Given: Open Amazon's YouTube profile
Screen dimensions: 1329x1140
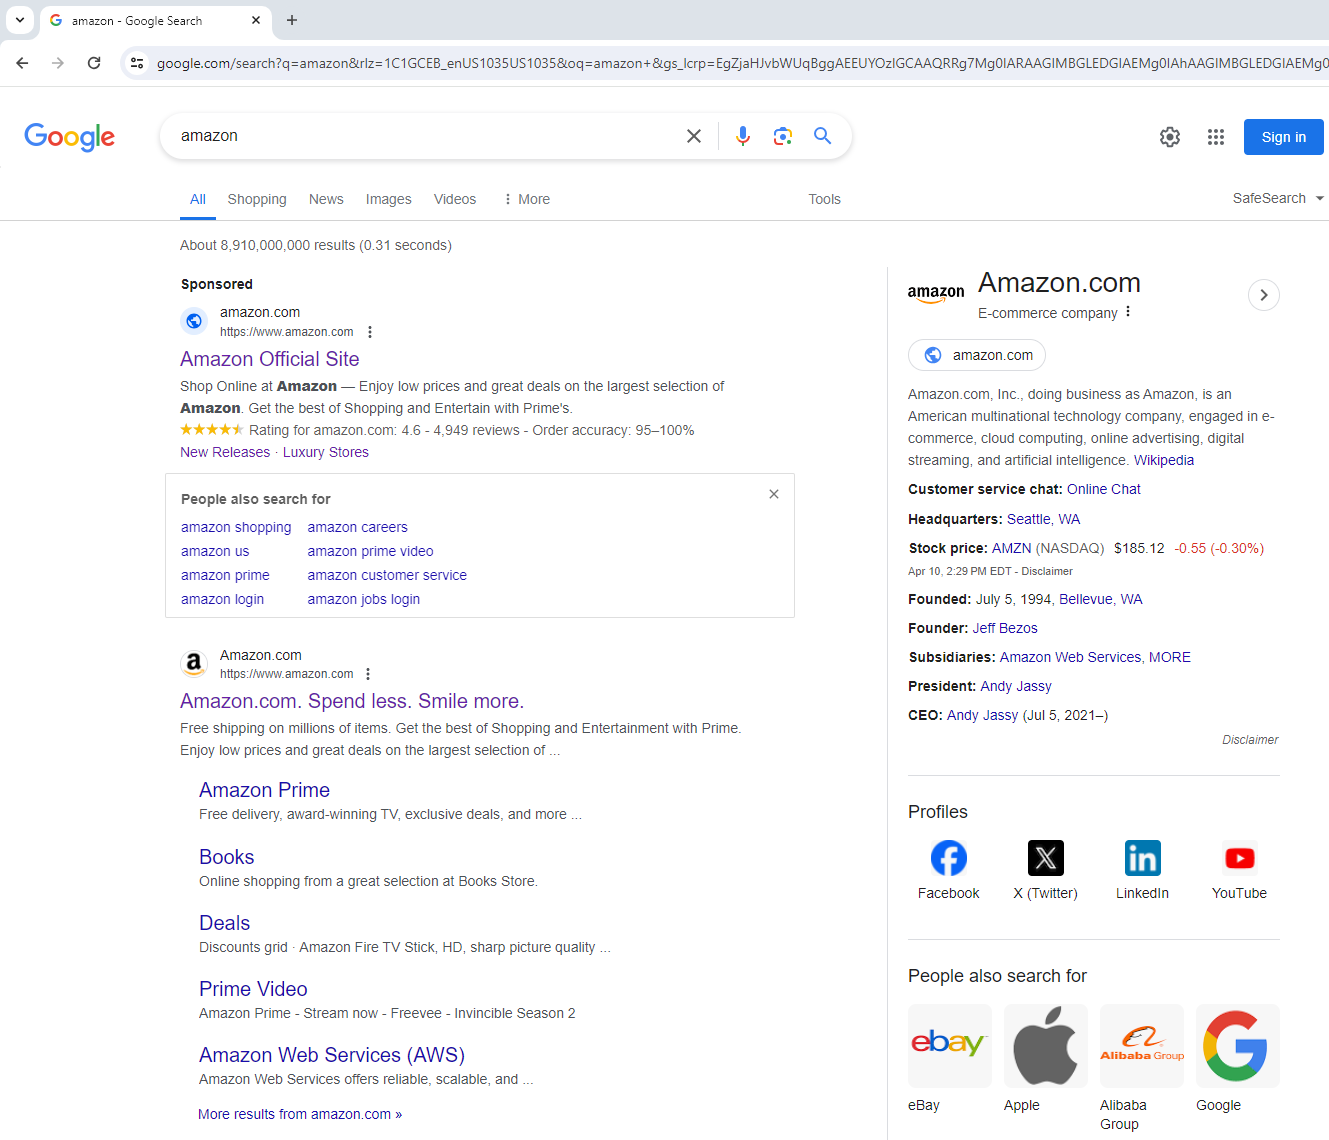Looking at the screenshot, I should pos(1240,870).
